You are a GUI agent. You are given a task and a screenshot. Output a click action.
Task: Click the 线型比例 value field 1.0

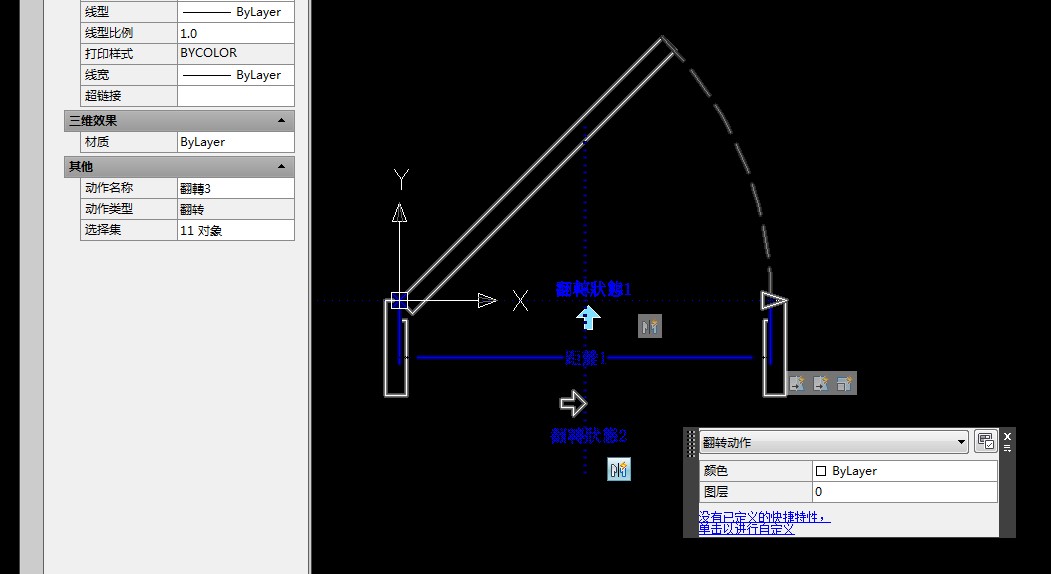pyautogui.click(x=235, y=33)
